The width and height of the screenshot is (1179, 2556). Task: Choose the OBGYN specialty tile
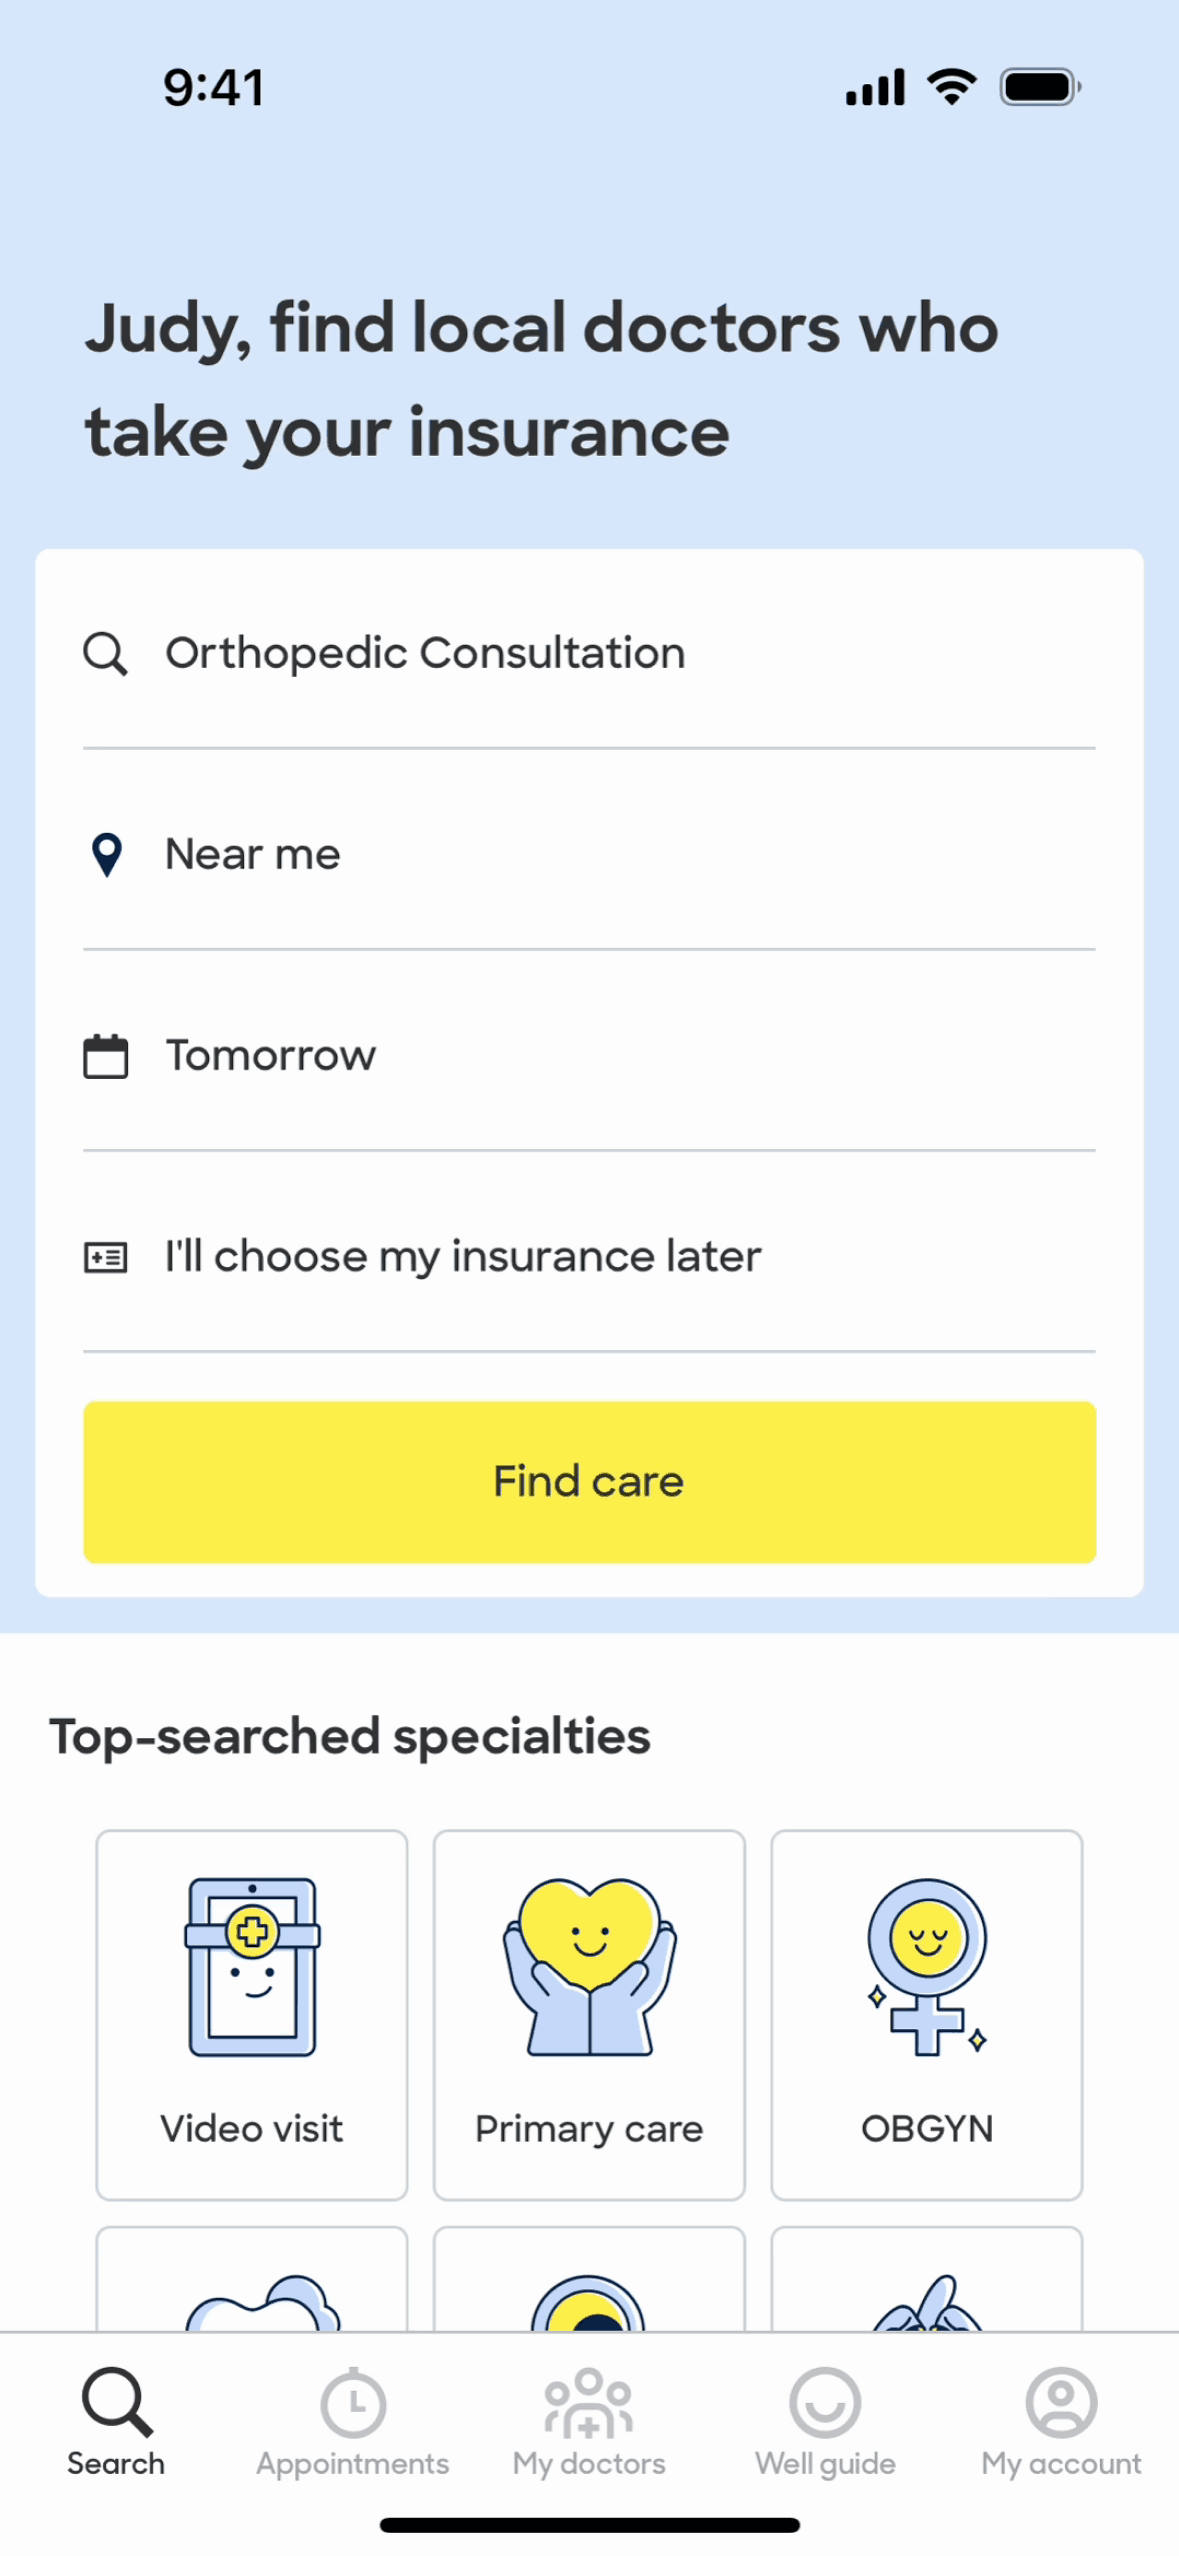coord(926,2014)
